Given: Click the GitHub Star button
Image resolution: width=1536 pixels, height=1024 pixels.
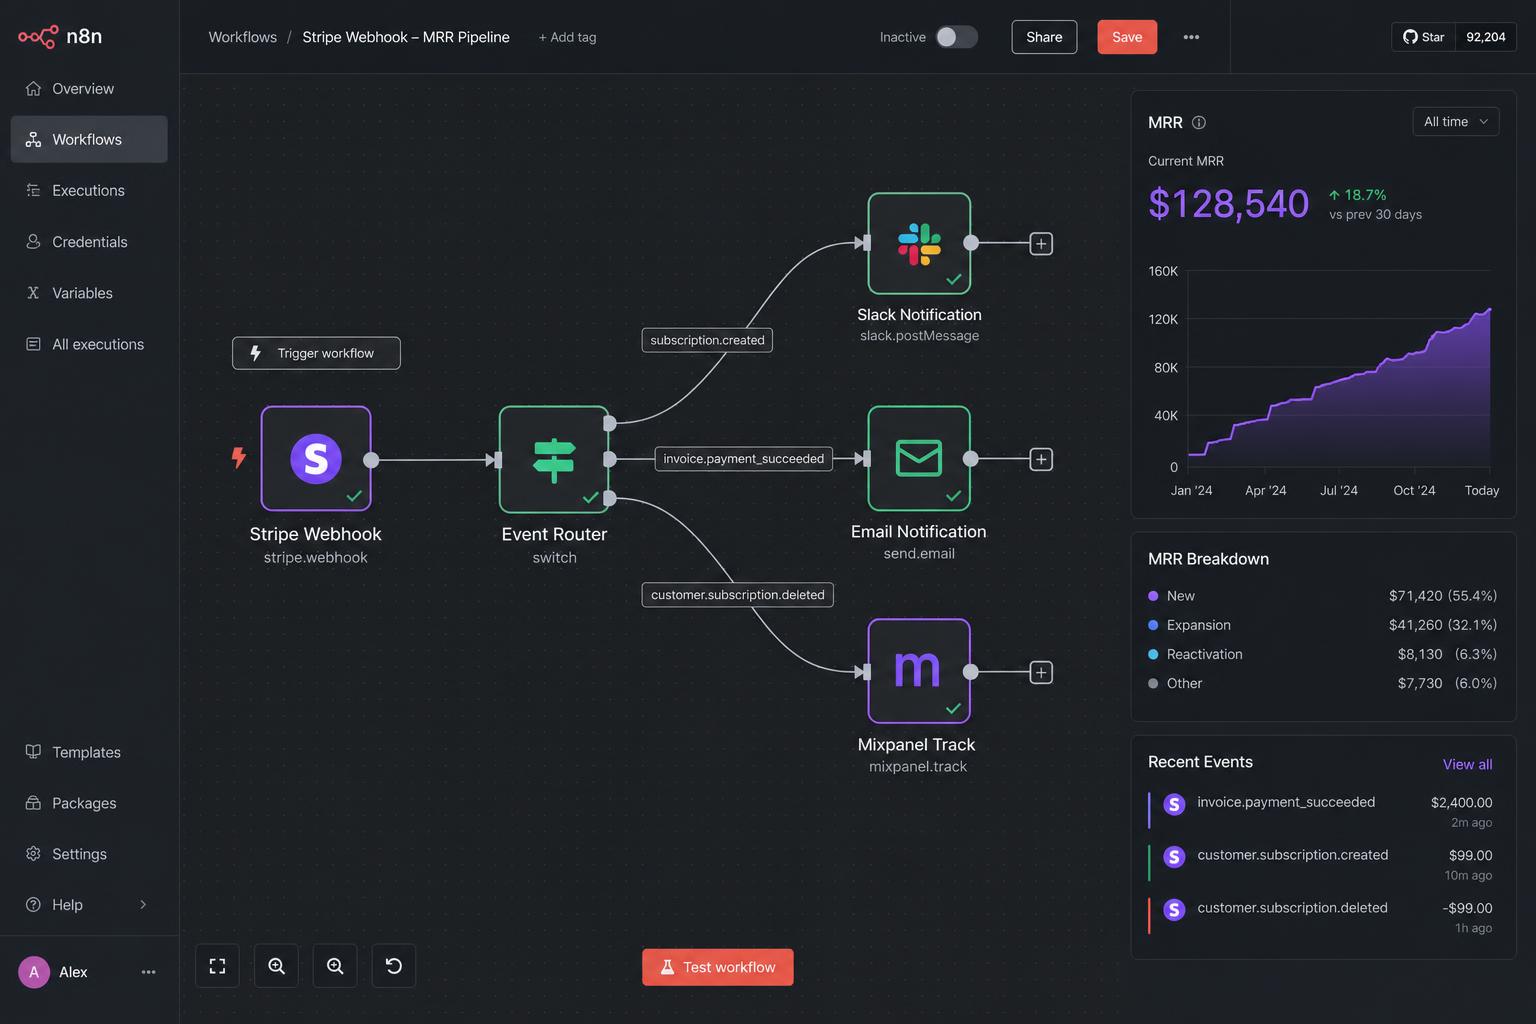Looking at the screenshot, I should click(x=1423, y=37).
